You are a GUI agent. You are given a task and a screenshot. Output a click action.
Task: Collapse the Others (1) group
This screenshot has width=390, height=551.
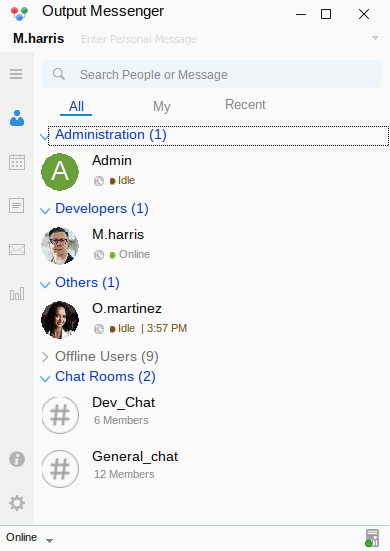pyautogui.click(x=45, y=284)
